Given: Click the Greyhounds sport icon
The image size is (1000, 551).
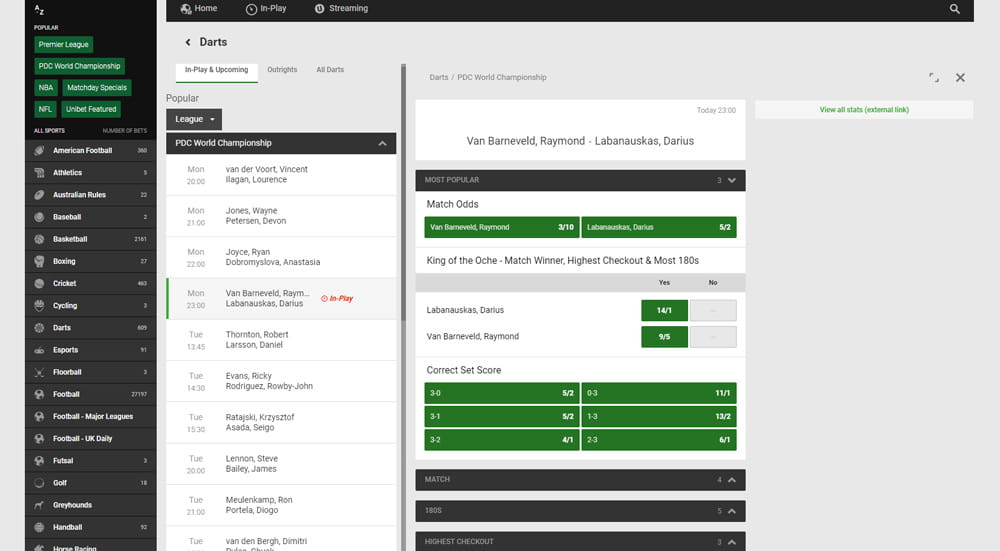Looking at the screenshot, I should tap(40, 505).
